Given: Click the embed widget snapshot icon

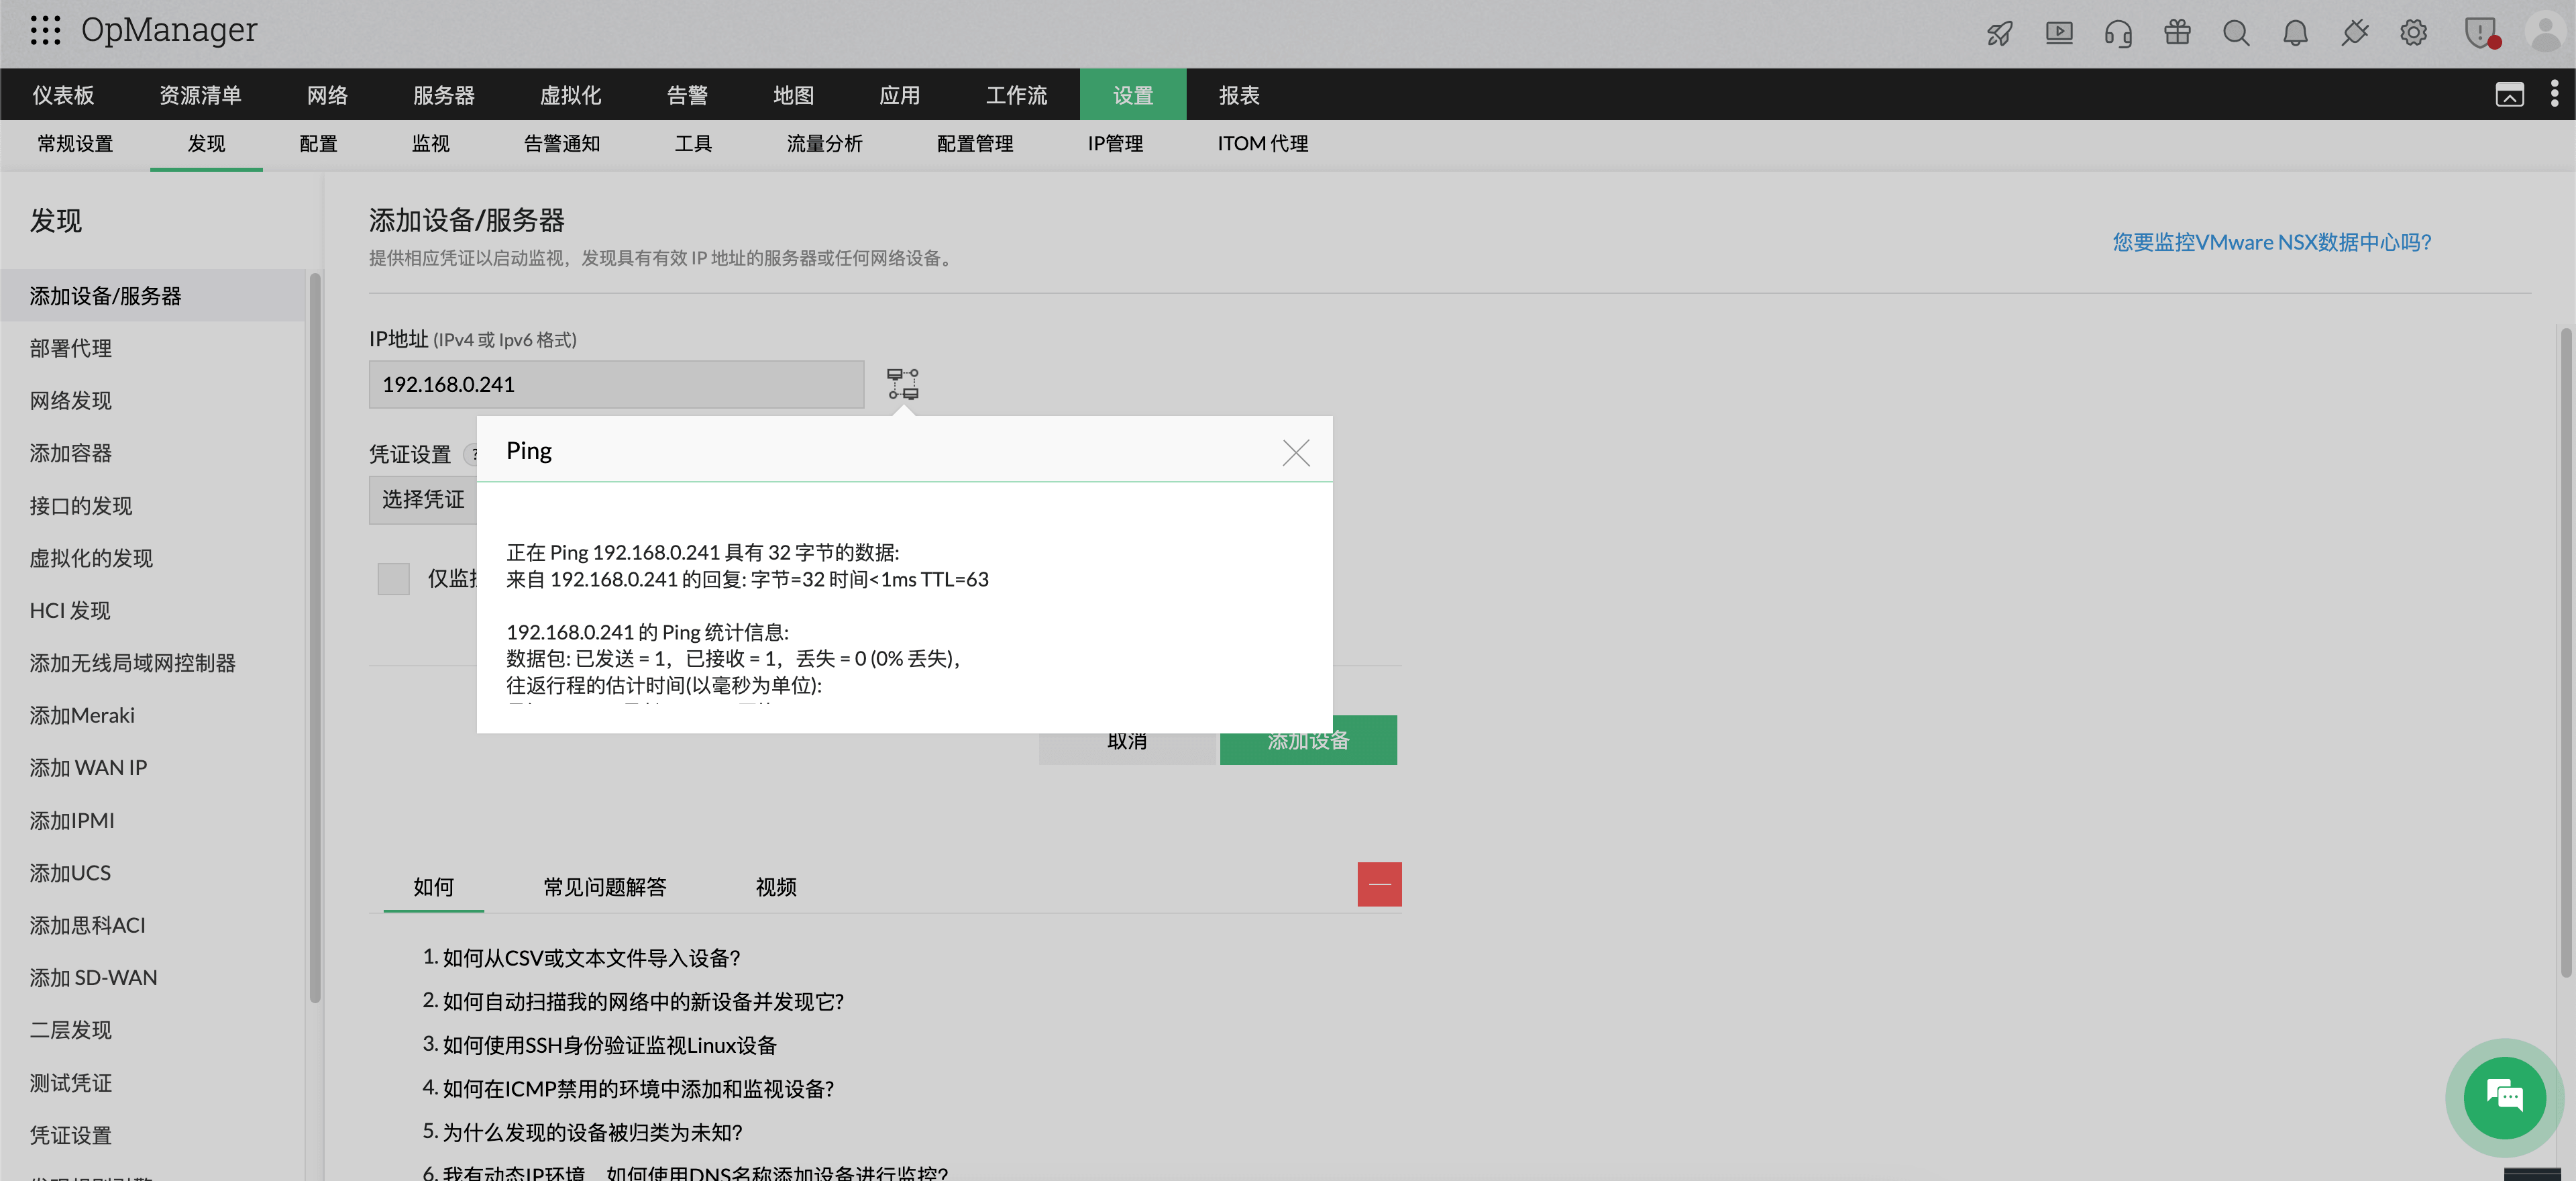Looking at the screenshot, I should click(x=2509, y=95).
